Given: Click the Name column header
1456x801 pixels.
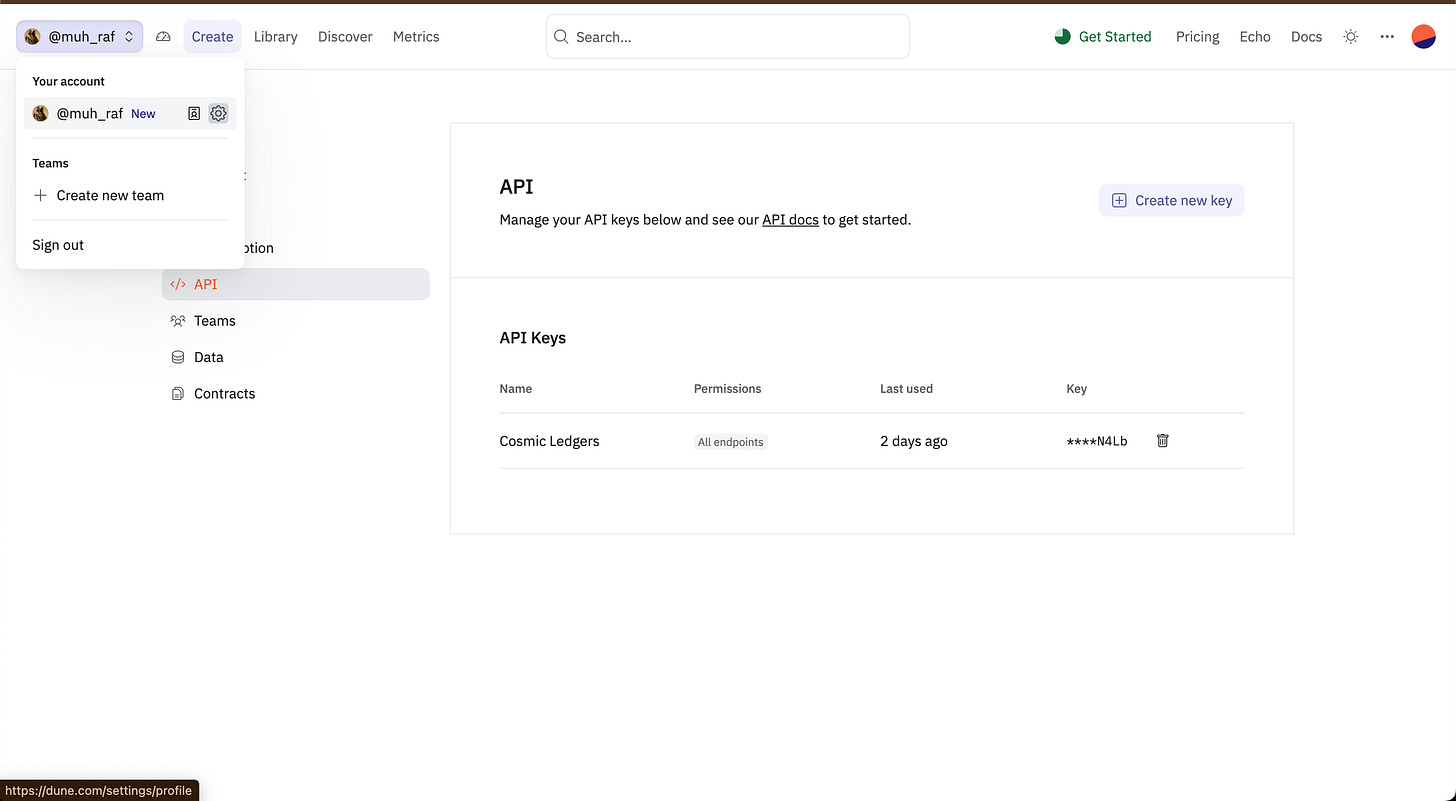Looking at the screenshot, I should coord(516,389).
